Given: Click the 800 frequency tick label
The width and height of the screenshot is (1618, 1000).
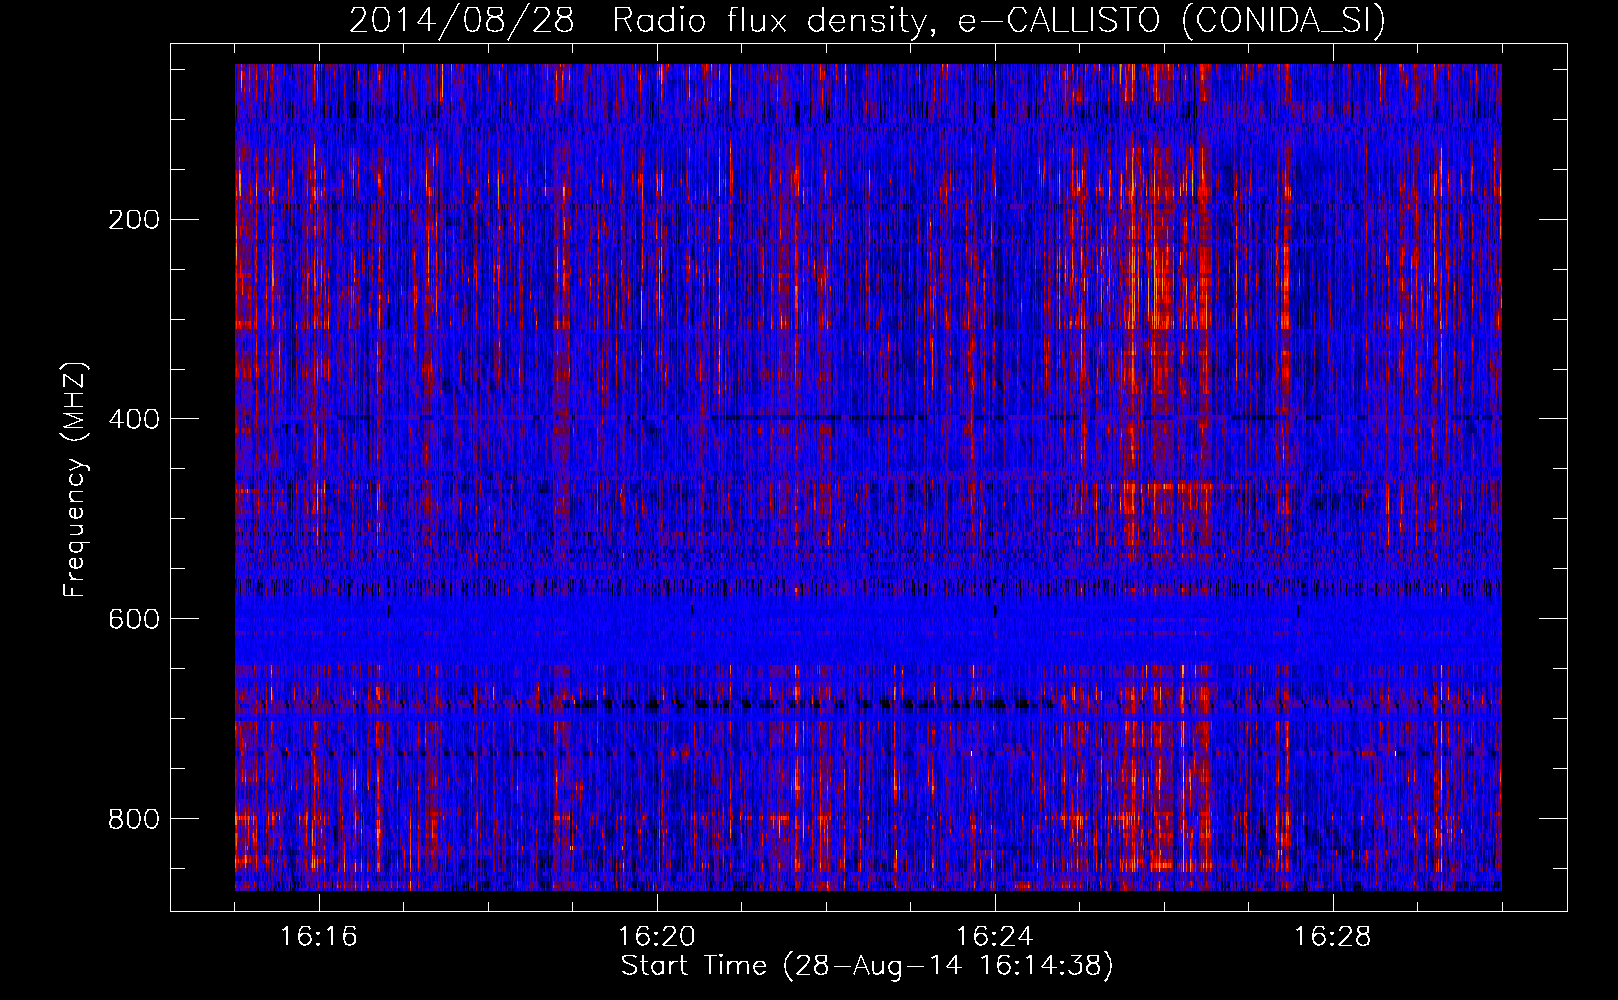Looking at the screenshot, I should pyautogui.click(x=133, y=820).
